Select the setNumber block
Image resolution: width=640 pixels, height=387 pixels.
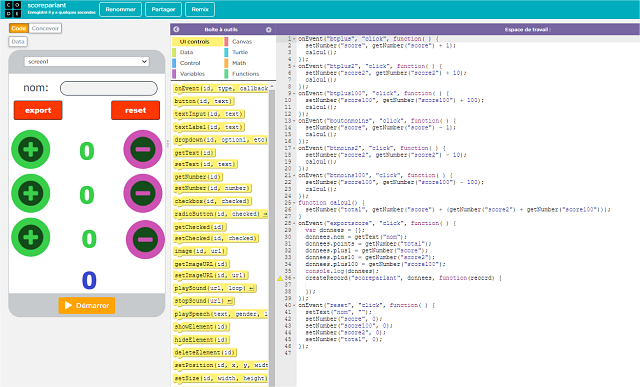click(213, 188)
